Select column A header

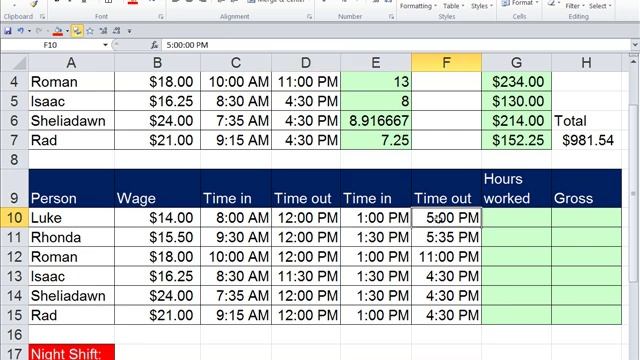pyautogui.click(x=71, y=63)
